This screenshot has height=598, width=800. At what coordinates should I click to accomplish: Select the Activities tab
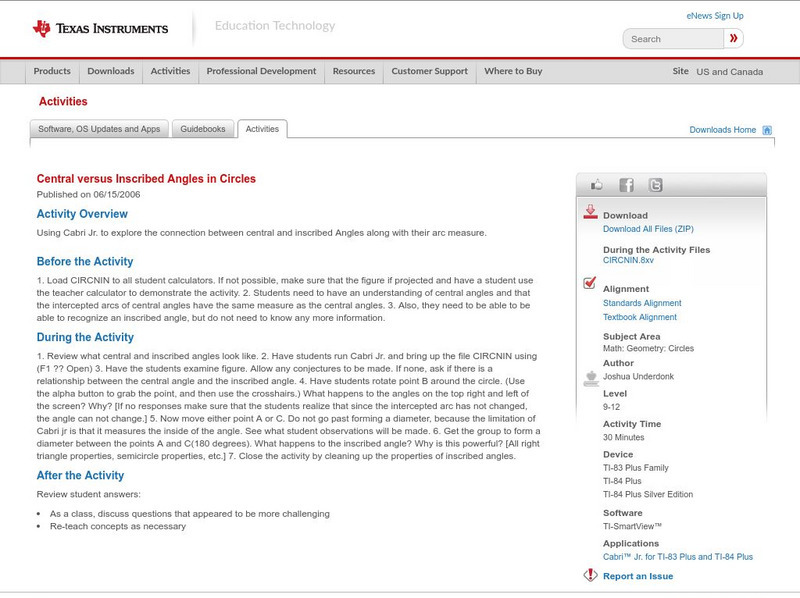262,129
